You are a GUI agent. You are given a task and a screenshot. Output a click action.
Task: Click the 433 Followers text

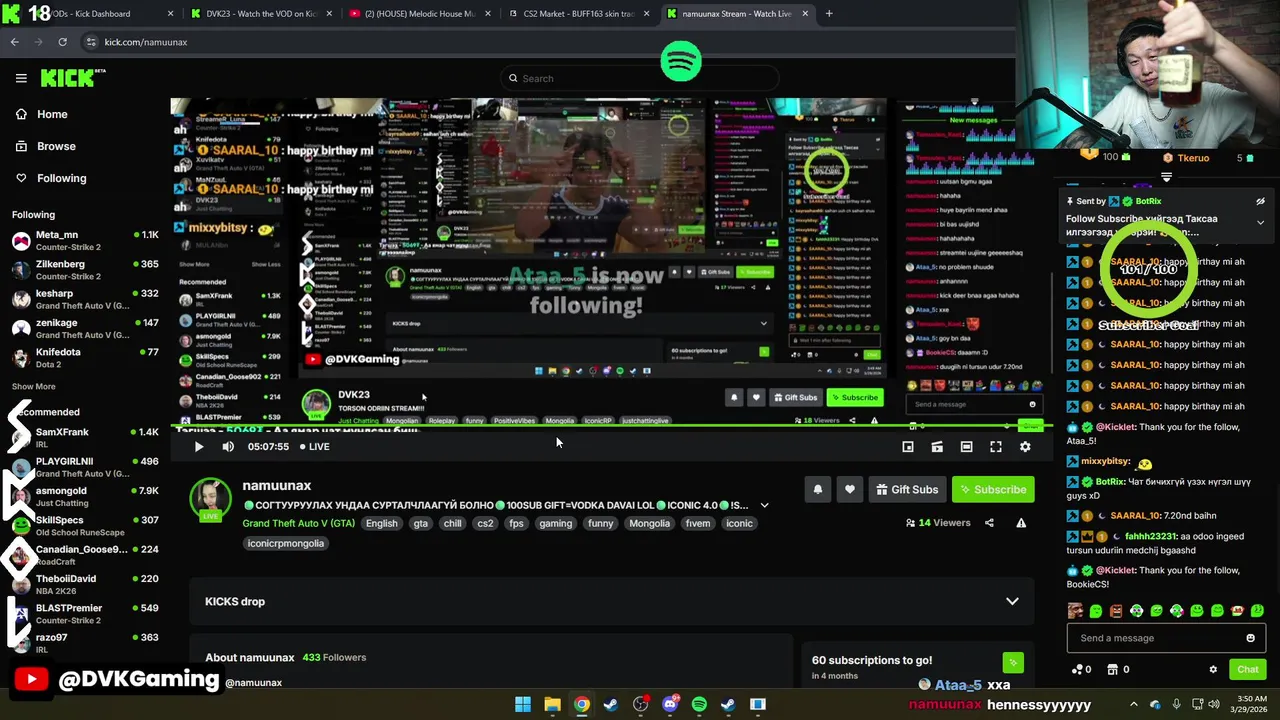pyautogui.click(x=334, y=657)
